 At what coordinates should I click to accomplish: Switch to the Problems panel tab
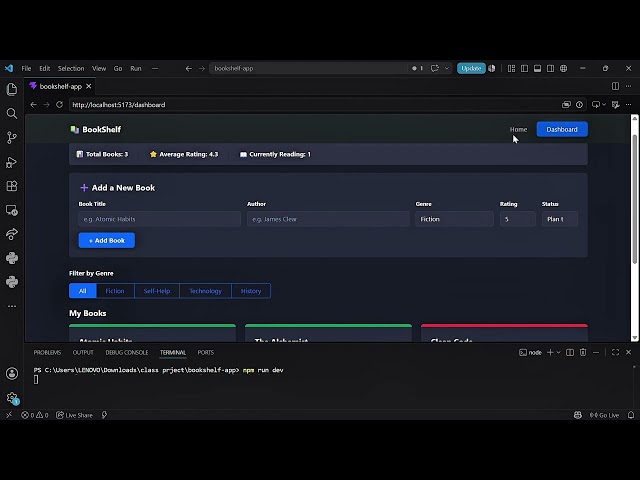47,352
